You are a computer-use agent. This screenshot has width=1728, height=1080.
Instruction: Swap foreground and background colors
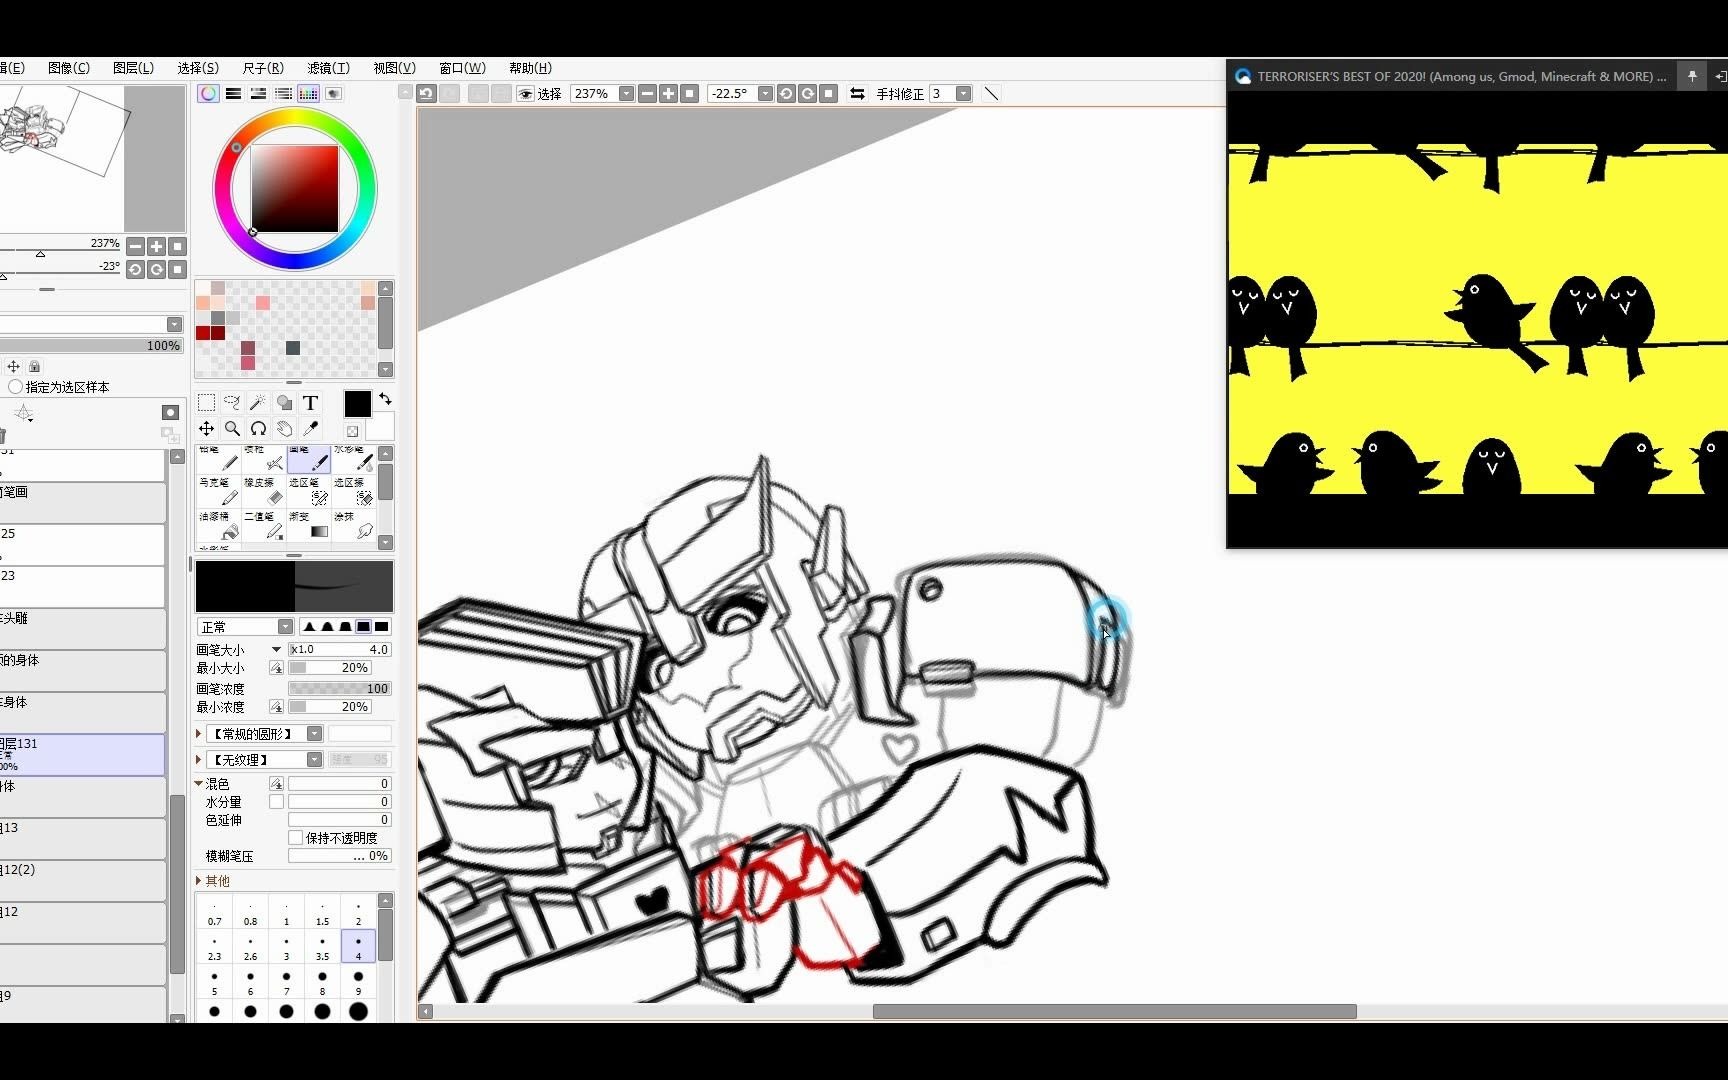[385, 399]
